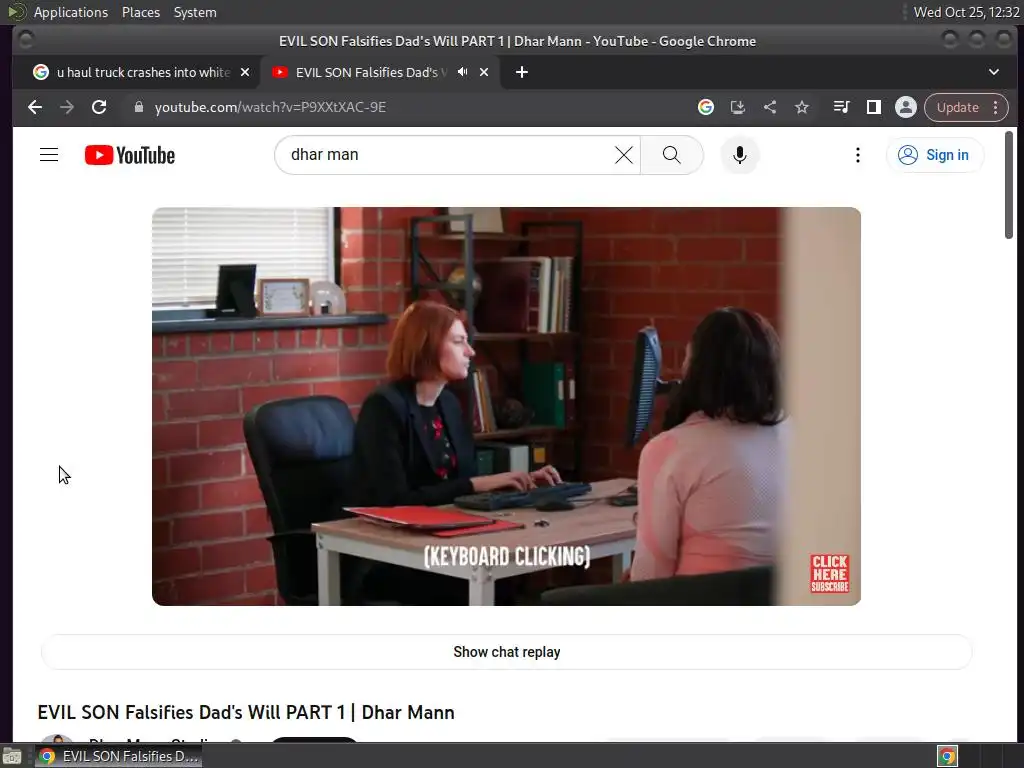Select the EVIL SON Falsifies Dad's tab
Viewport: 1024px width, 768px height.
[x=380, y=72]
